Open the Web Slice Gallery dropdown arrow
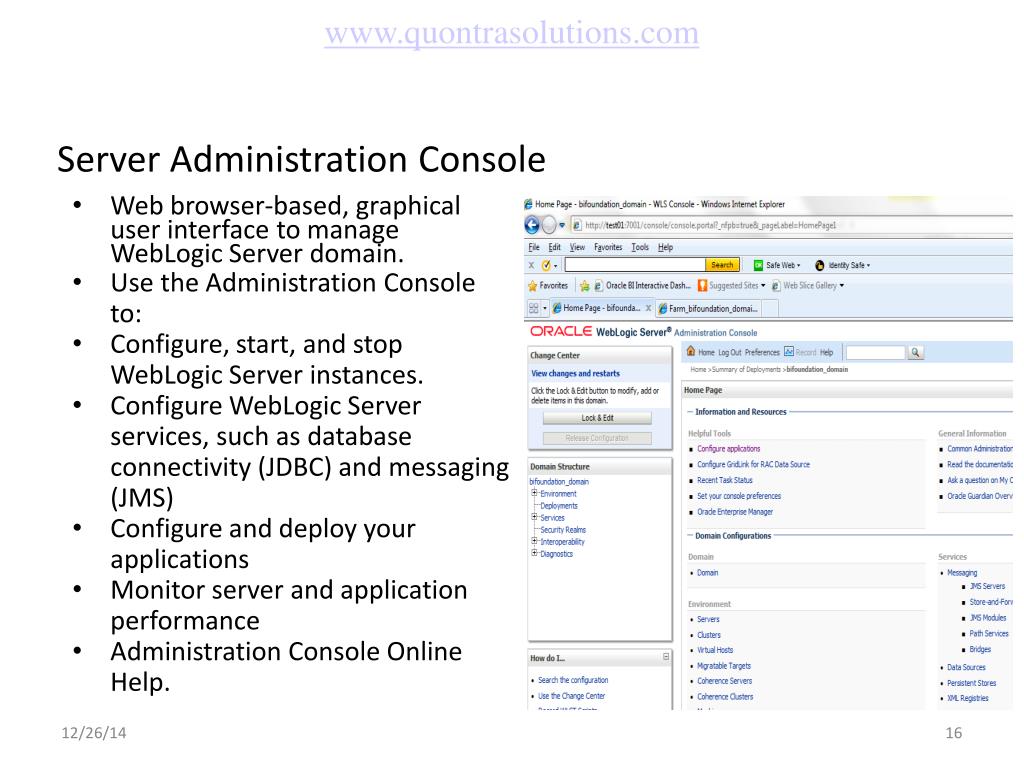 842,286
